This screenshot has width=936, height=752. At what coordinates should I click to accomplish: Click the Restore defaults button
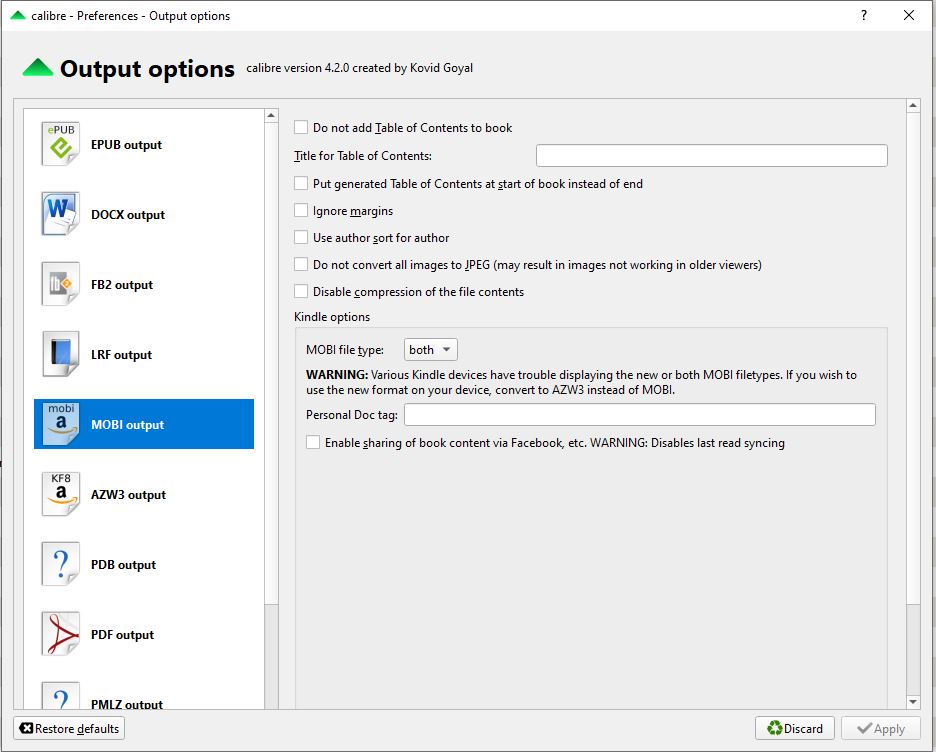coord(69,729)
